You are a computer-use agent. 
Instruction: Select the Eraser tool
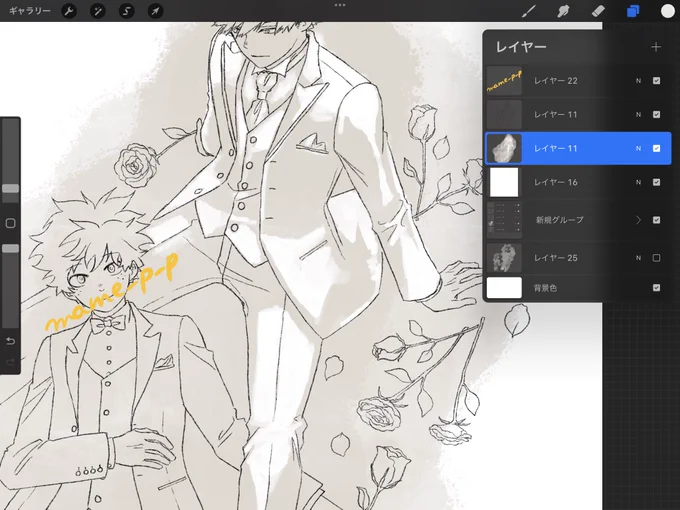(598, 11)
